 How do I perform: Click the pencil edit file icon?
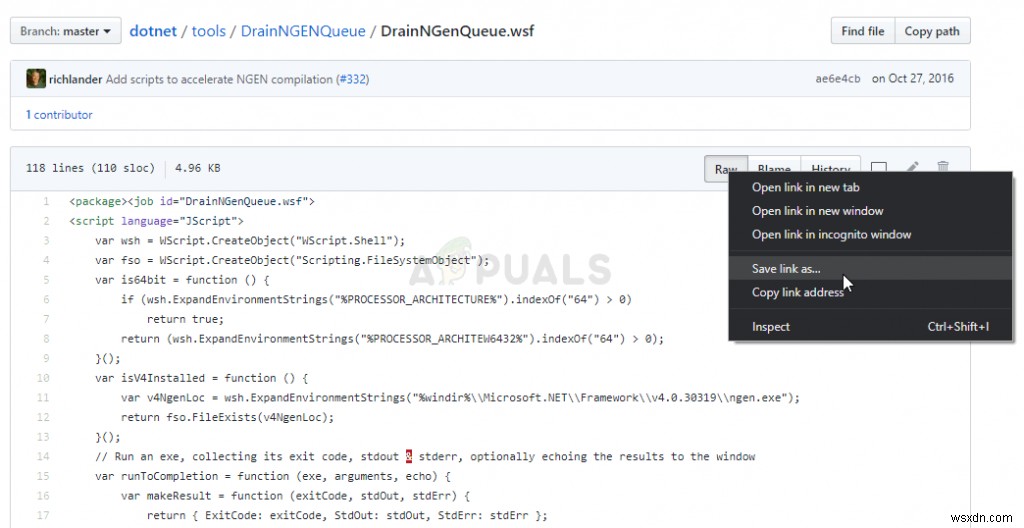912,167
